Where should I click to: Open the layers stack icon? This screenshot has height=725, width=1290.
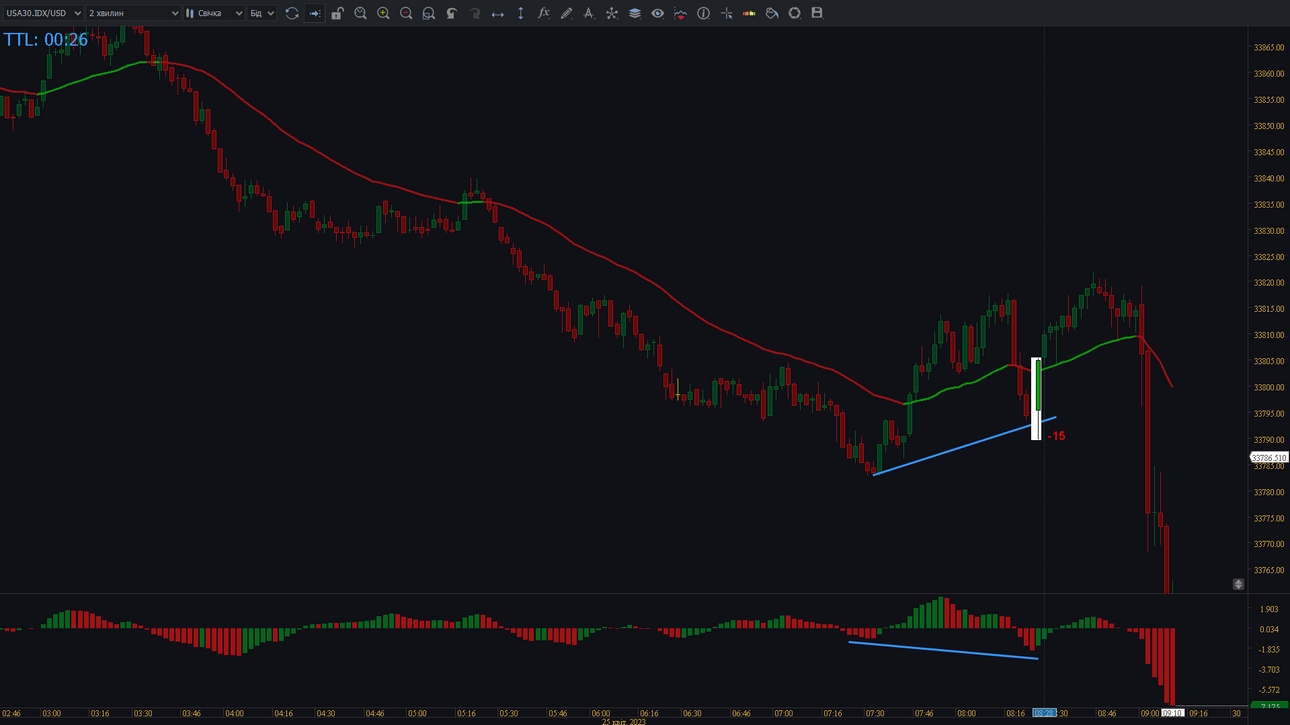tap(635, 13)
